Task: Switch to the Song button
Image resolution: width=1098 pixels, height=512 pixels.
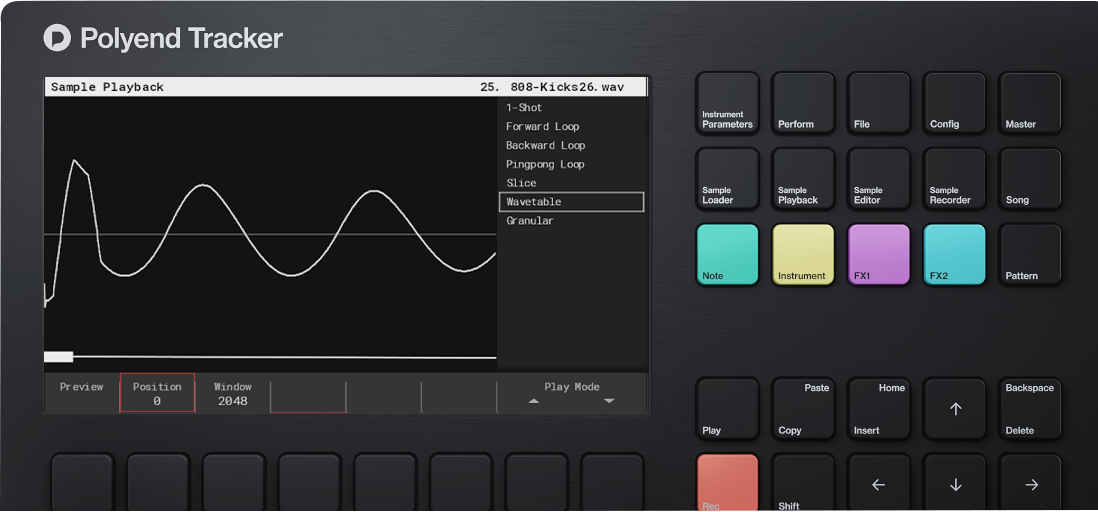Action: coord(1030,179)
